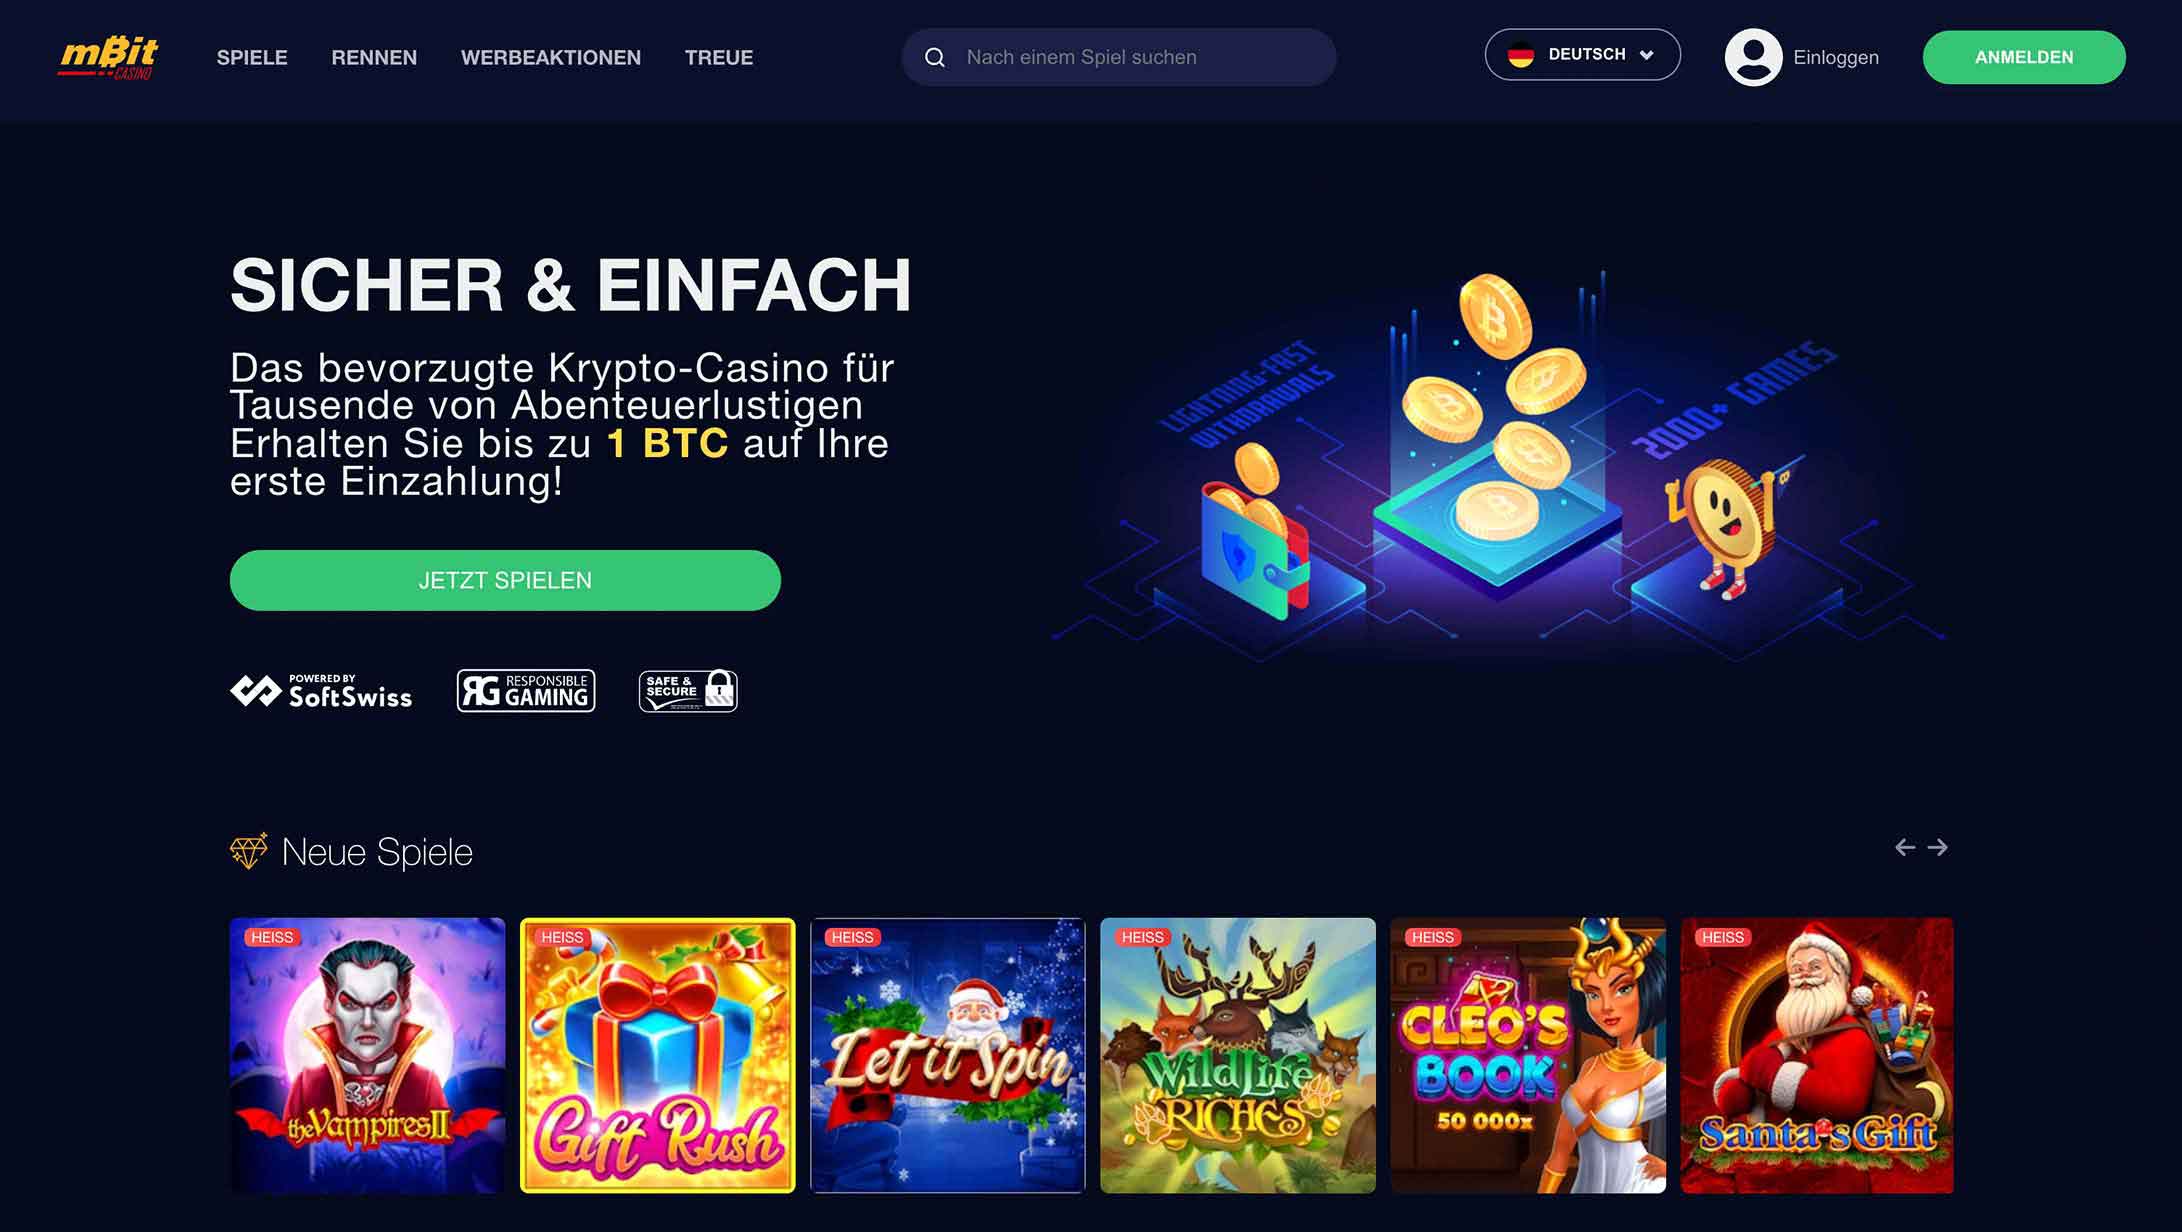Viewport: 2182px width, 1232px height.
Task: Select the TREUE menu item
Action: click(x=719, y=58)
